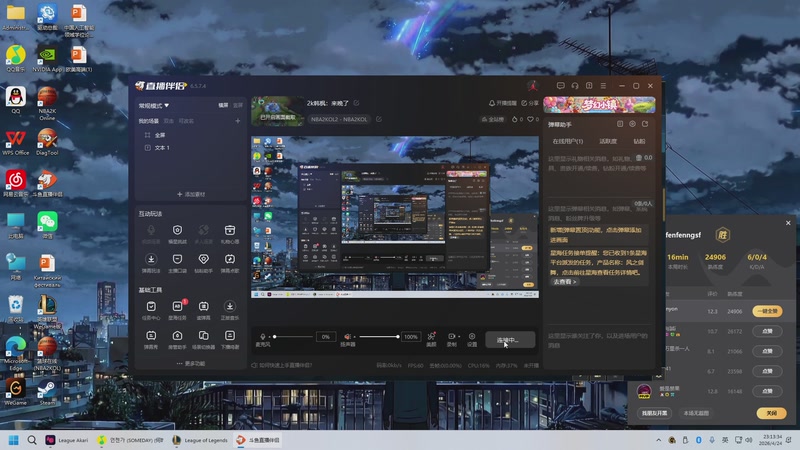The image size is (800, 450).
Task: Open taskbar search icon
Action: (x=32, y=440)
